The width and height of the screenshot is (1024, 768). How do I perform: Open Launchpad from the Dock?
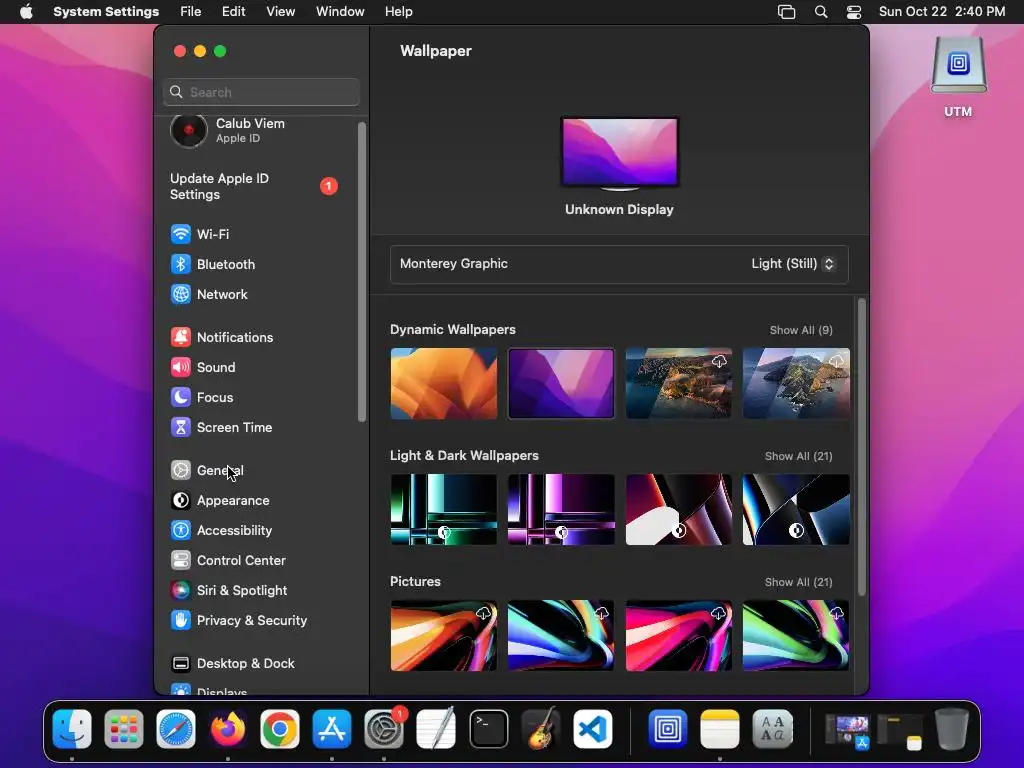pyautogui.click(x=123, y=729)
